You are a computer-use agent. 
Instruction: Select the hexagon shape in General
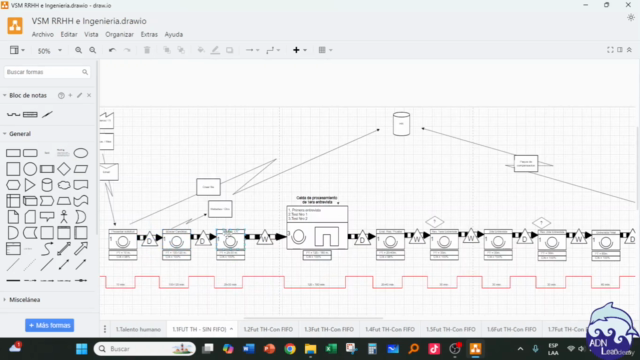click(x=13, y=185)
